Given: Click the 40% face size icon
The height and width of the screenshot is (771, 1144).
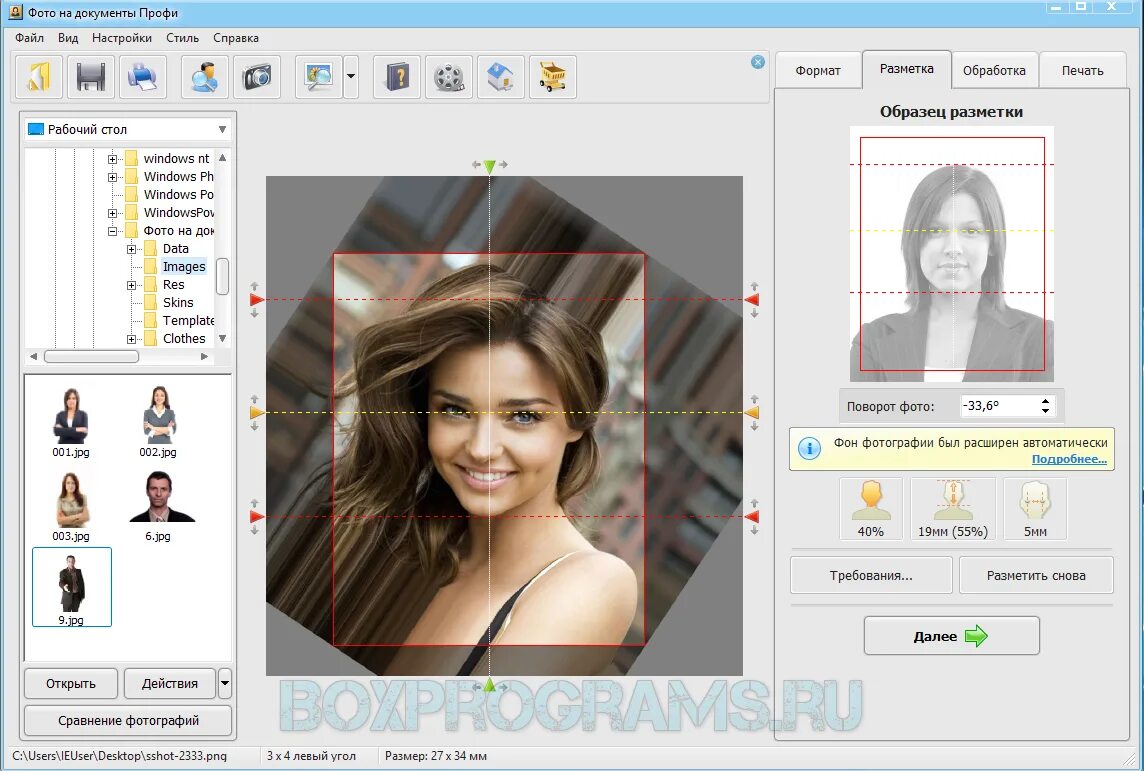Looking at the screenshot, I should pyautogui.click(x=871, y=509).
